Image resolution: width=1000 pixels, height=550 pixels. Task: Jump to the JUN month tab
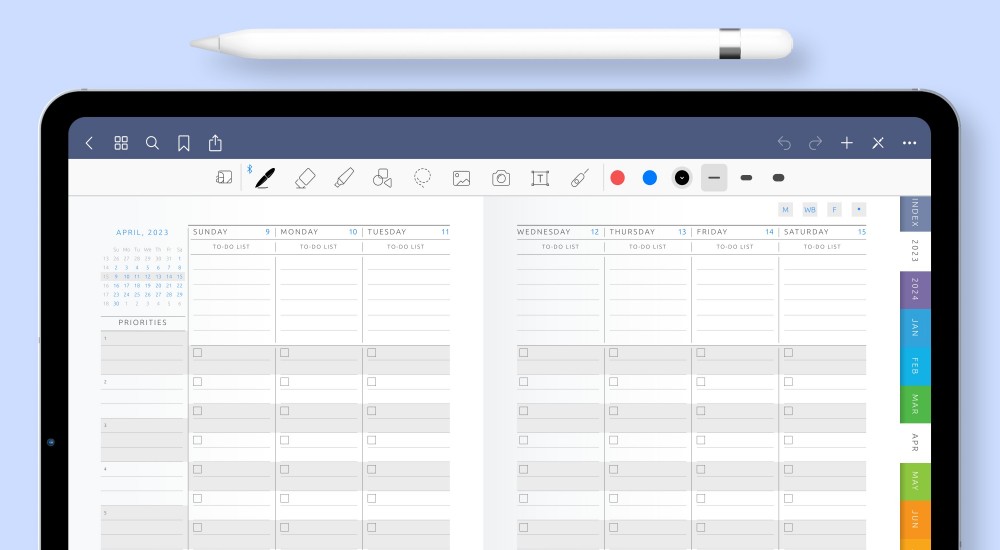[915, 519]
